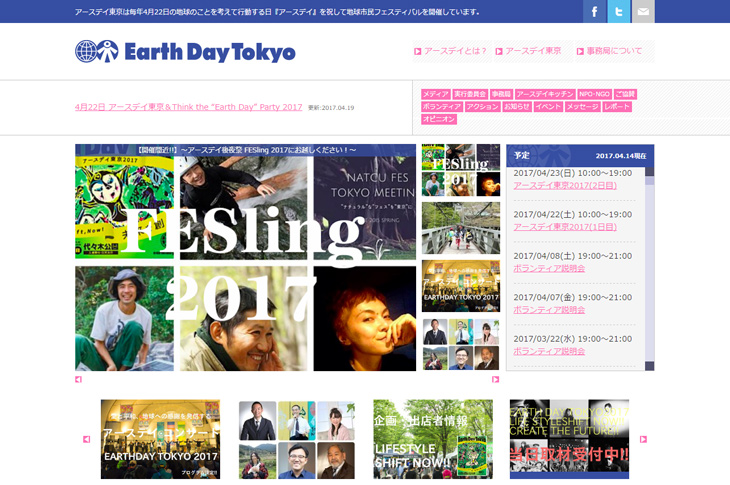Open the April 22 Earth Day Party 2017 news link
Viewport: 730px width, 485px height.
click(x=188, y=107)
